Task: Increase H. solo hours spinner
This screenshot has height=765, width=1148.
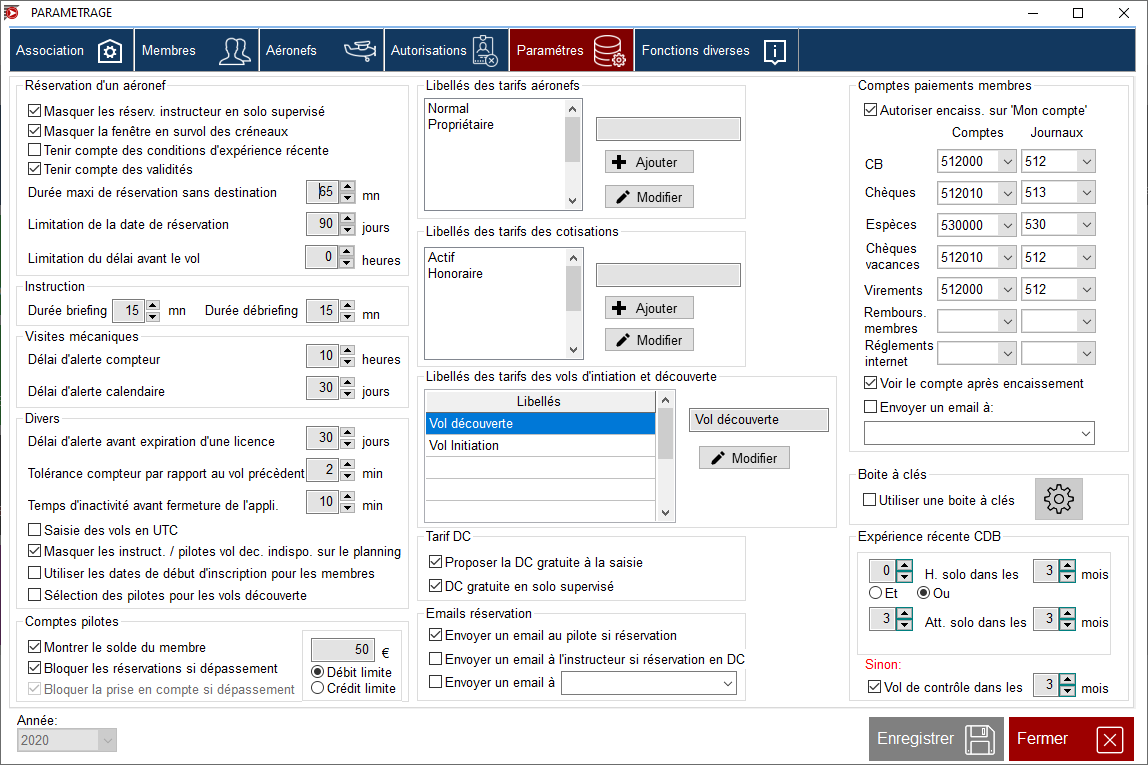Action: point(905,565)
